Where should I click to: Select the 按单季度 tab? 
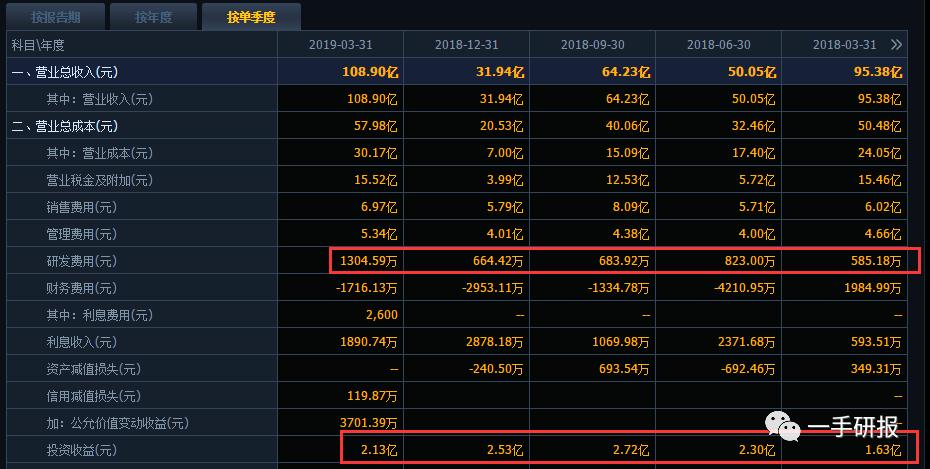(251, 17)
